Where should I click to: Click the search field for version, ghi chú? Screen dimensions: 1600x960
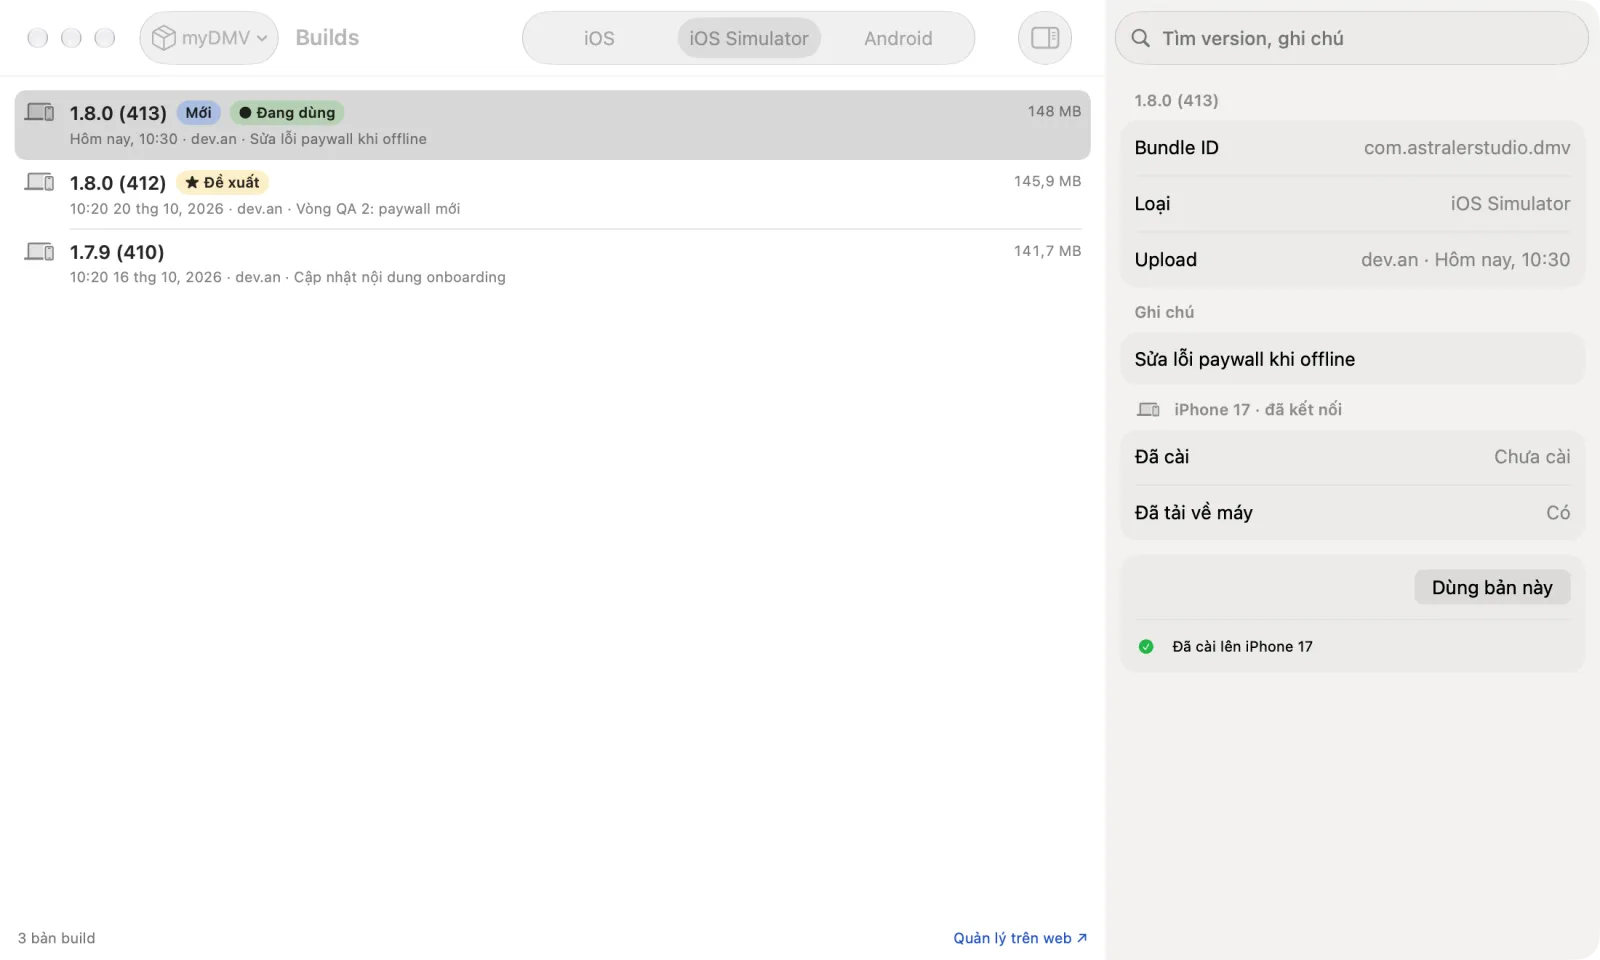1351,38
